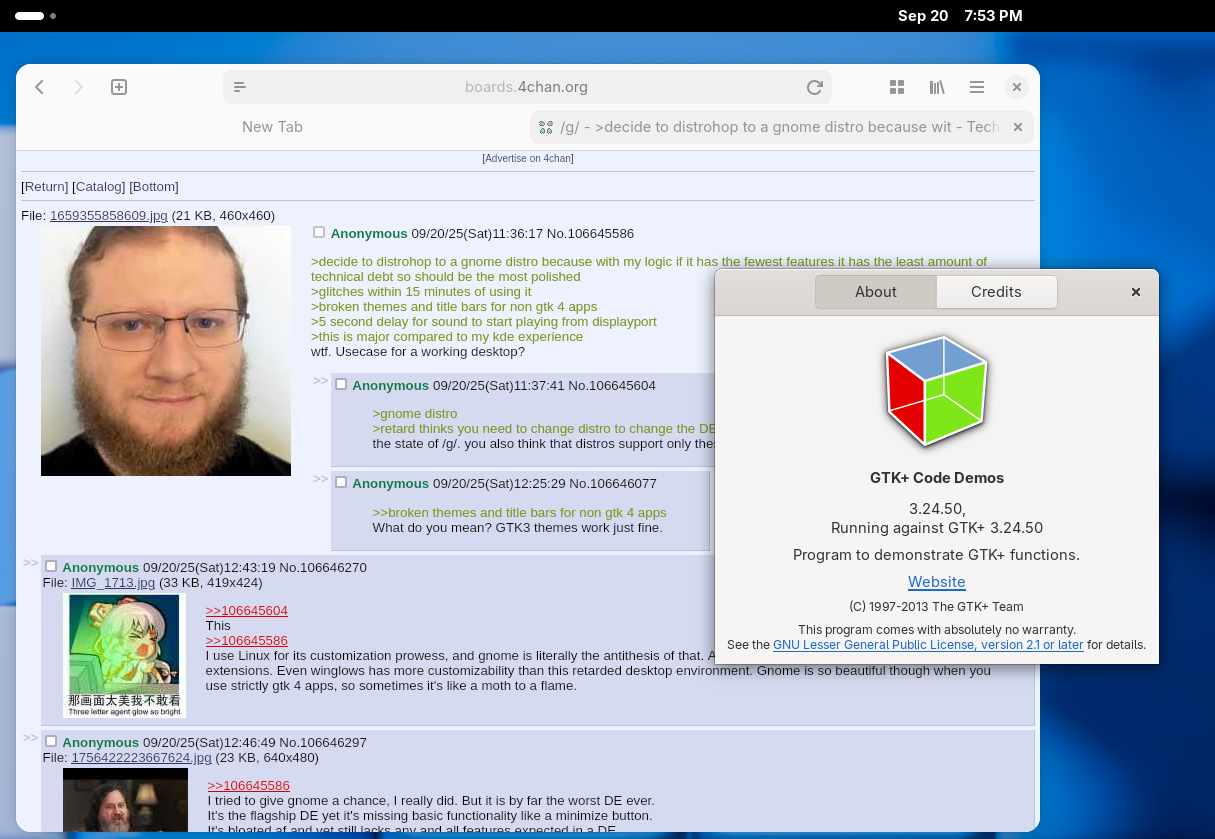Viewport: 1215px width, 839px height.
Task: Hide reply 106646270 using its >> arrow
Action: pyautogui.click(x=30, y=563)
